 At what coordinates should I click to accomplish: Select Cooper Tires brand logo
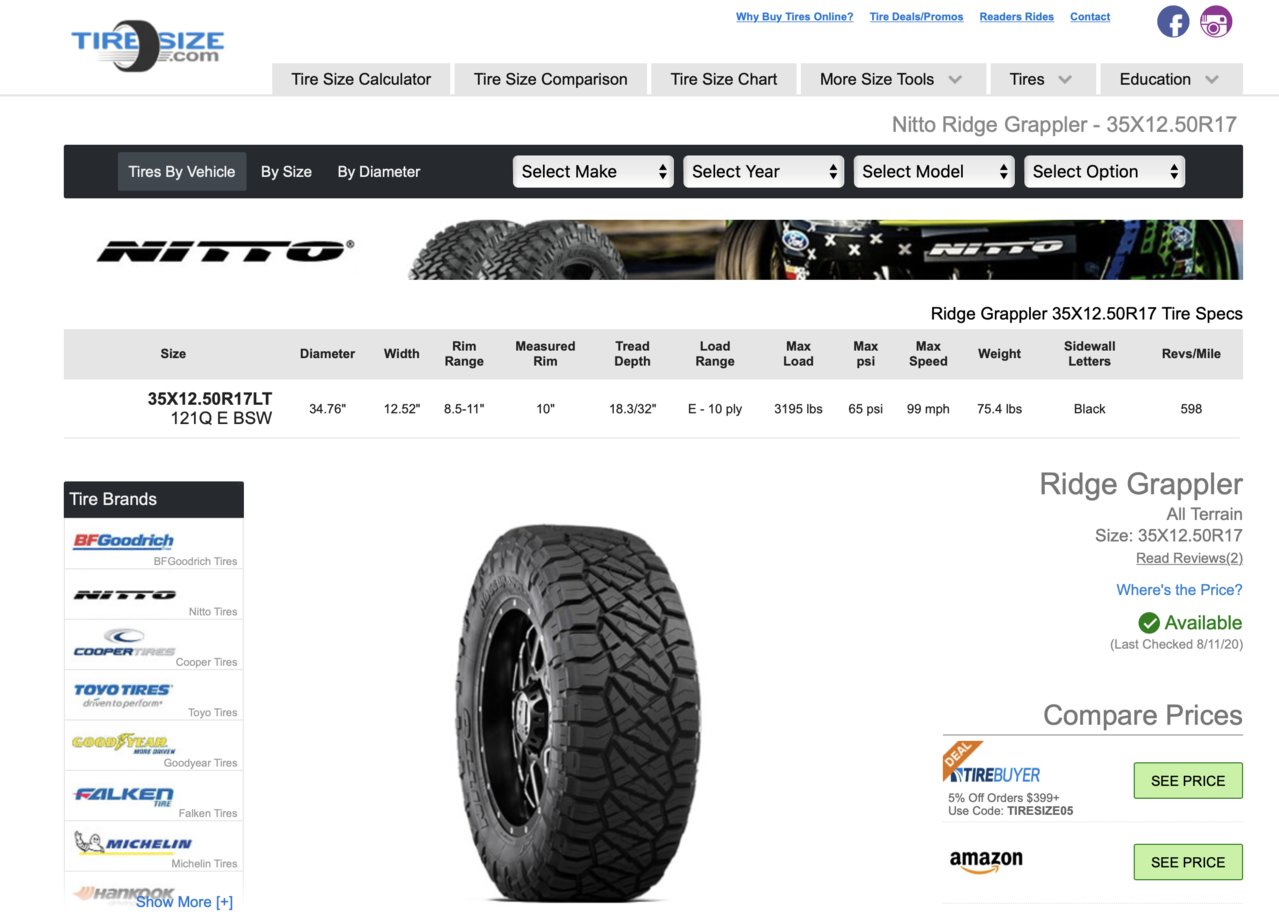(x=124, y=643)
